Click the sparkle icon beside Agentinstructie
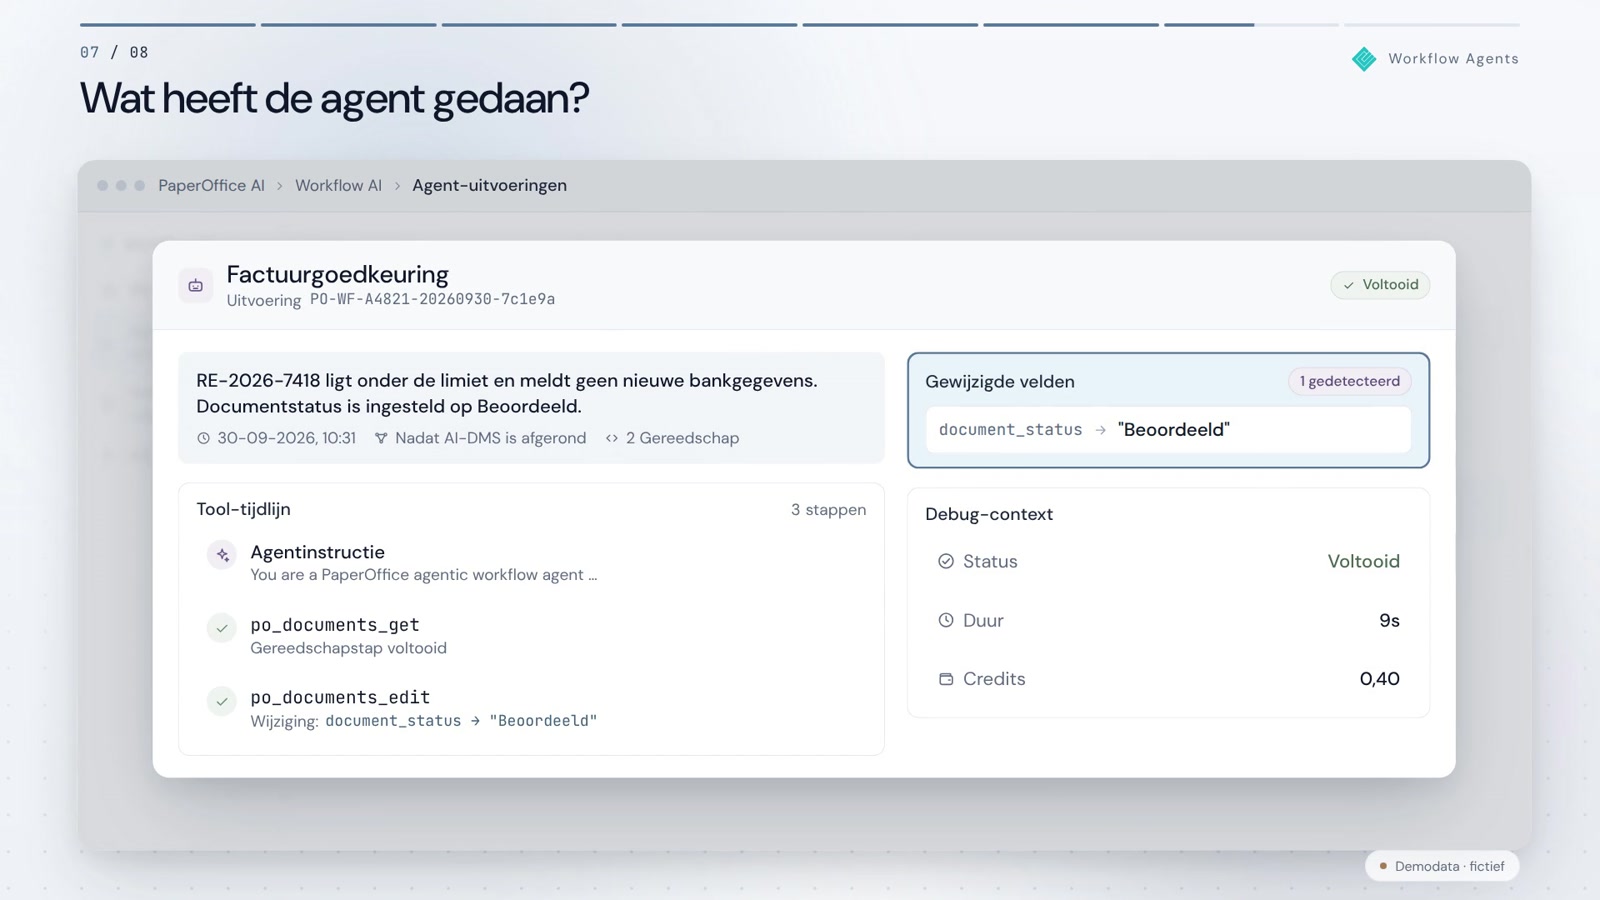 click(x=222, y=555)
